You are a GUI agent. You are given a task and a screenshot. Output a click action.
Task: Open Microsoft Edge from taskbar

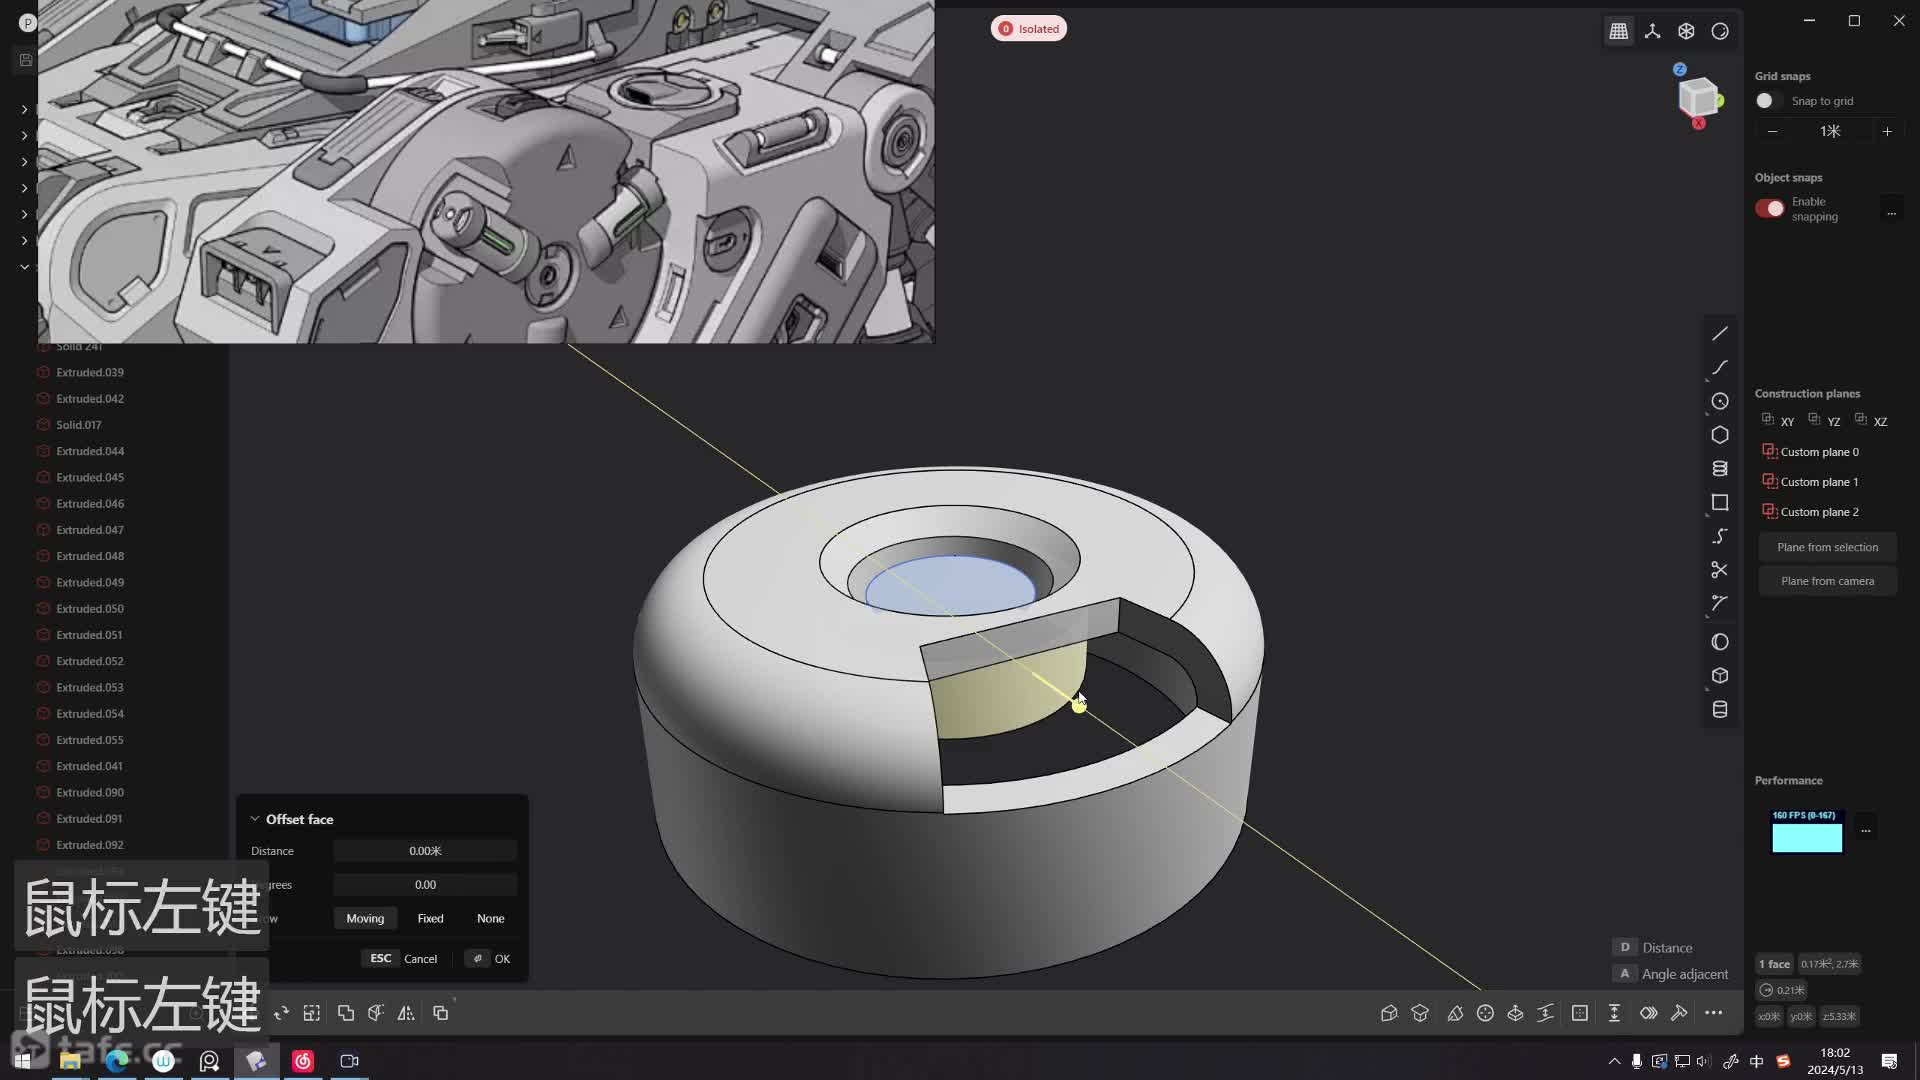(x=117, y=1061)
